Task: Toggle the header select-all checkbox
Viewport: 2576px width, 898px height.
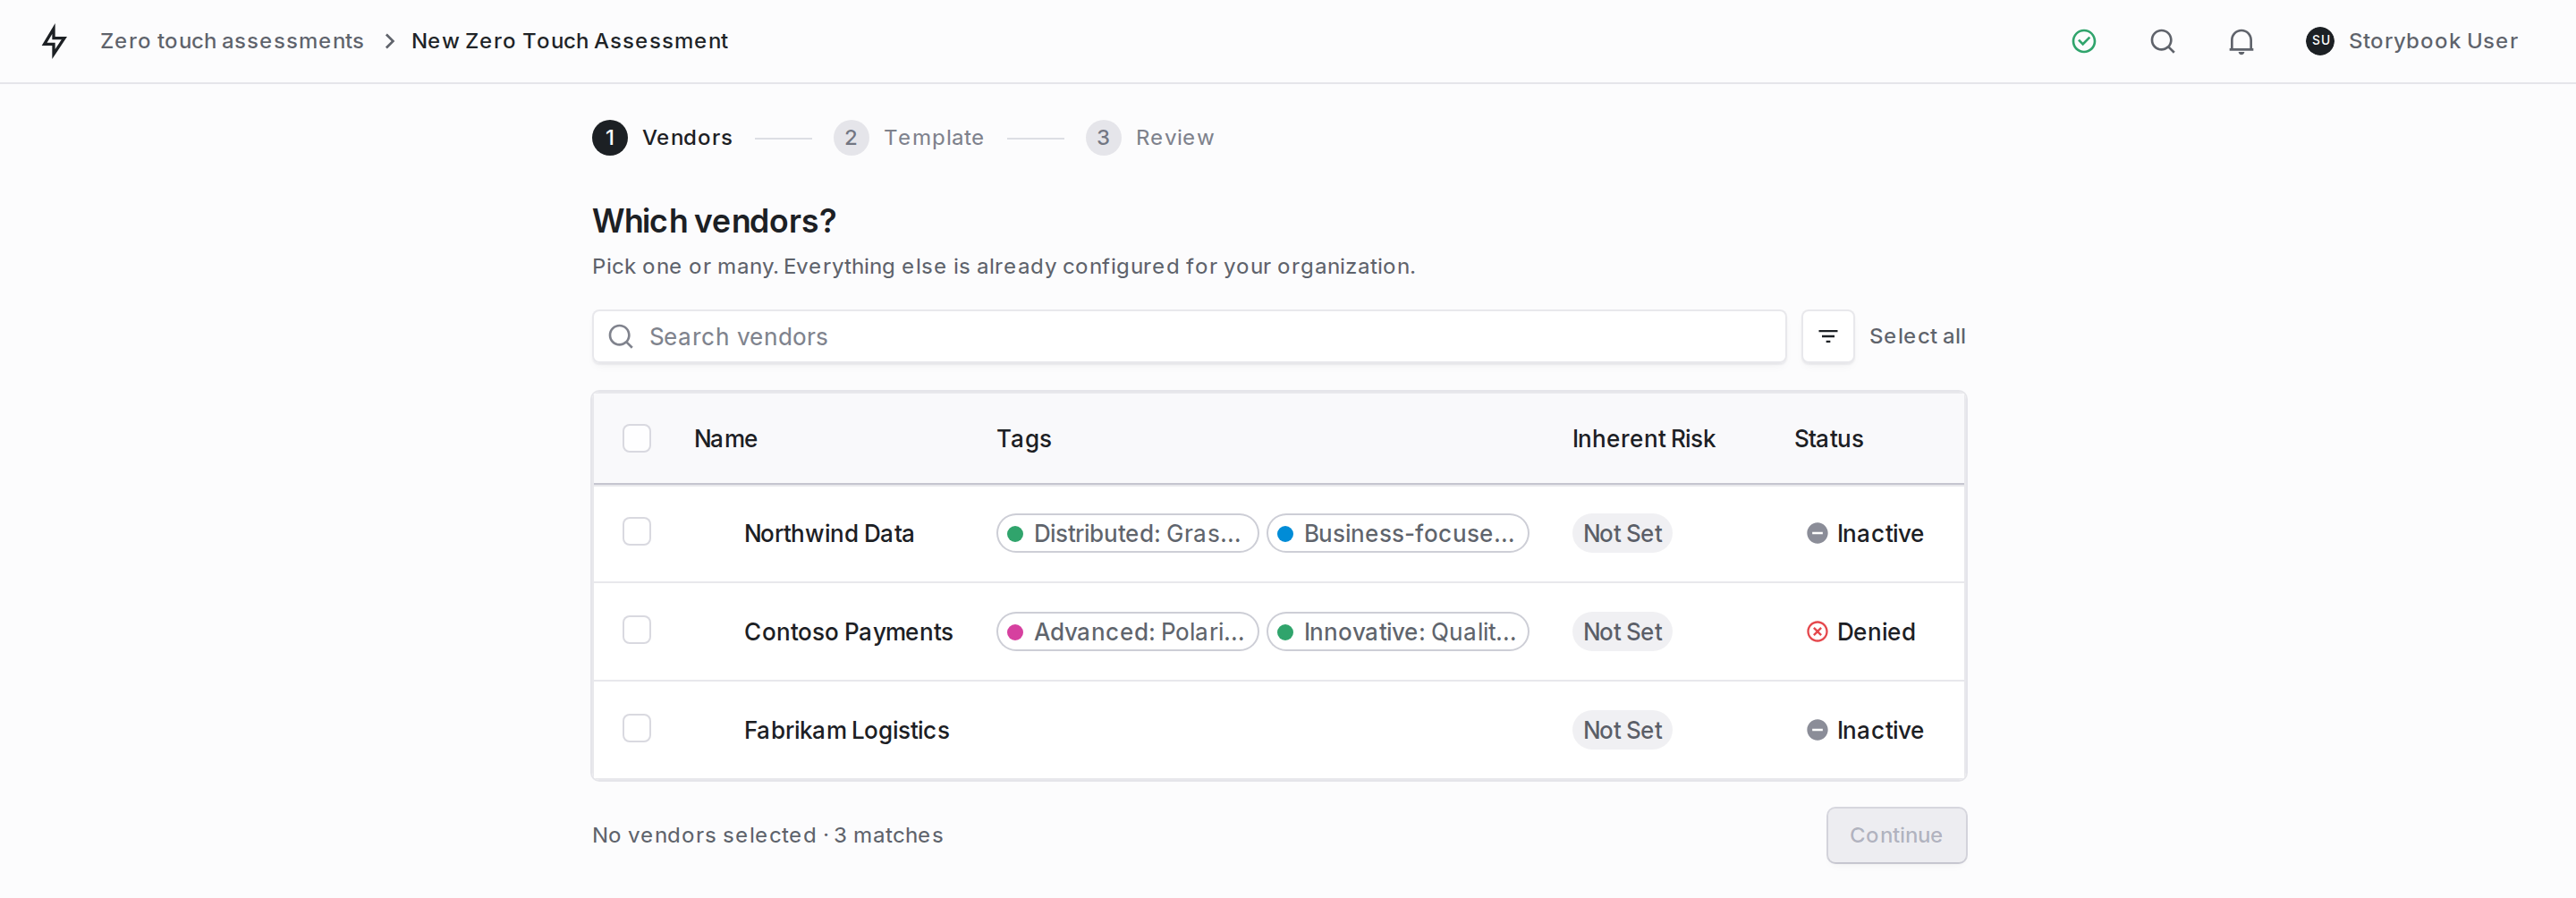Action: click(x=637, y=438)
